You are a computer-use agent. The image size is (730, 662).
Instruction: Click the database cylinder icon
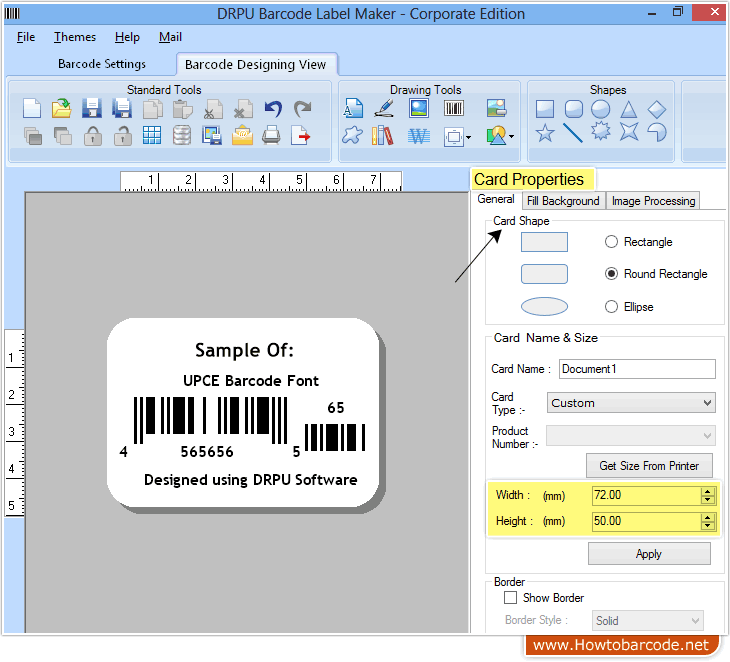click(182, 136)
